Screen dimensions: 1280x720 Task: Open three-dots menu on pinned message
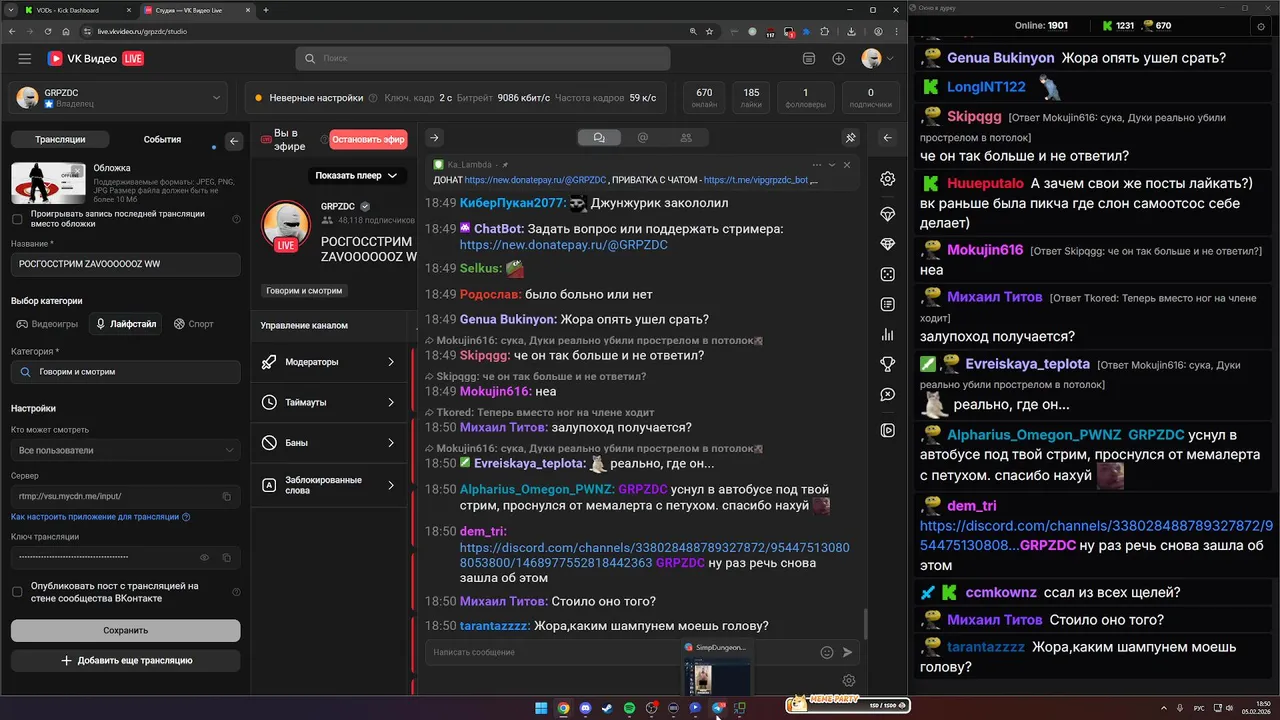point(817,165)
